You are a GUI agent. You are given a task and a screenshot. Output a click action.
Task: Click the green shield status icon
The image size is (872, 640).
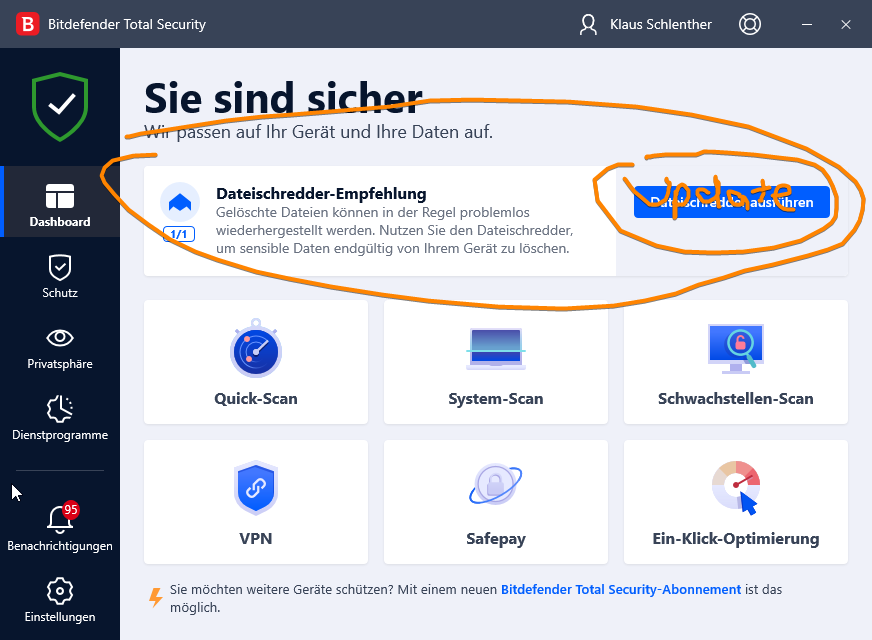pyautogui.click(x=60, y=106)
